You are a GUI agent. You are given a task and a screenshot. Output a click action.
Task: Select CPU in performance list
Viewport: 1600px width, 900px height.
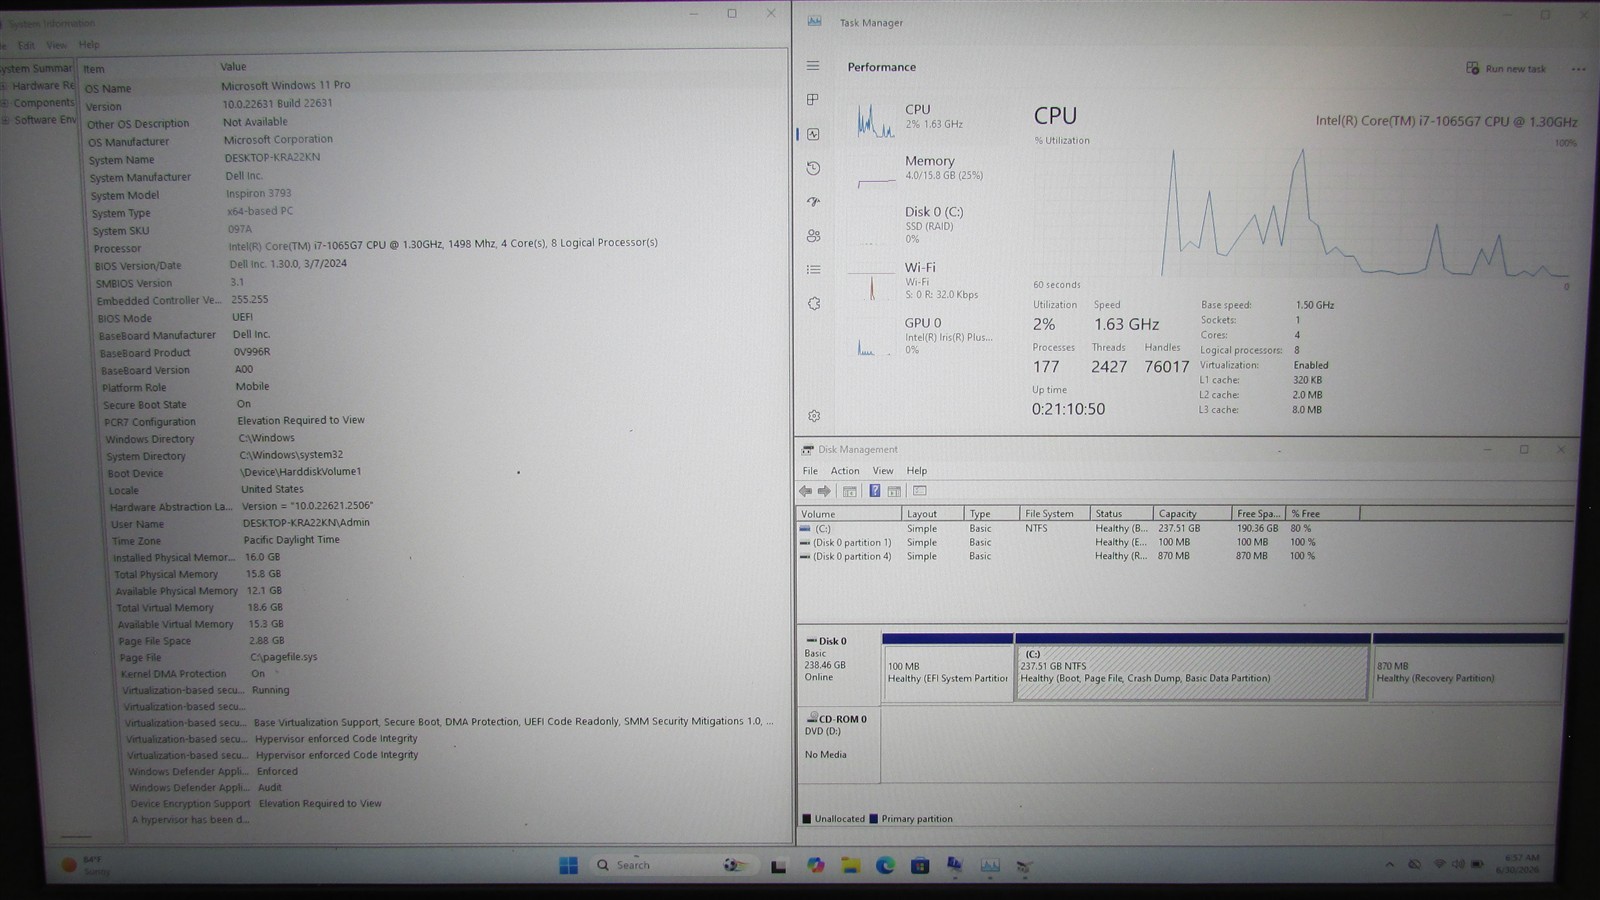coord(923,118)
